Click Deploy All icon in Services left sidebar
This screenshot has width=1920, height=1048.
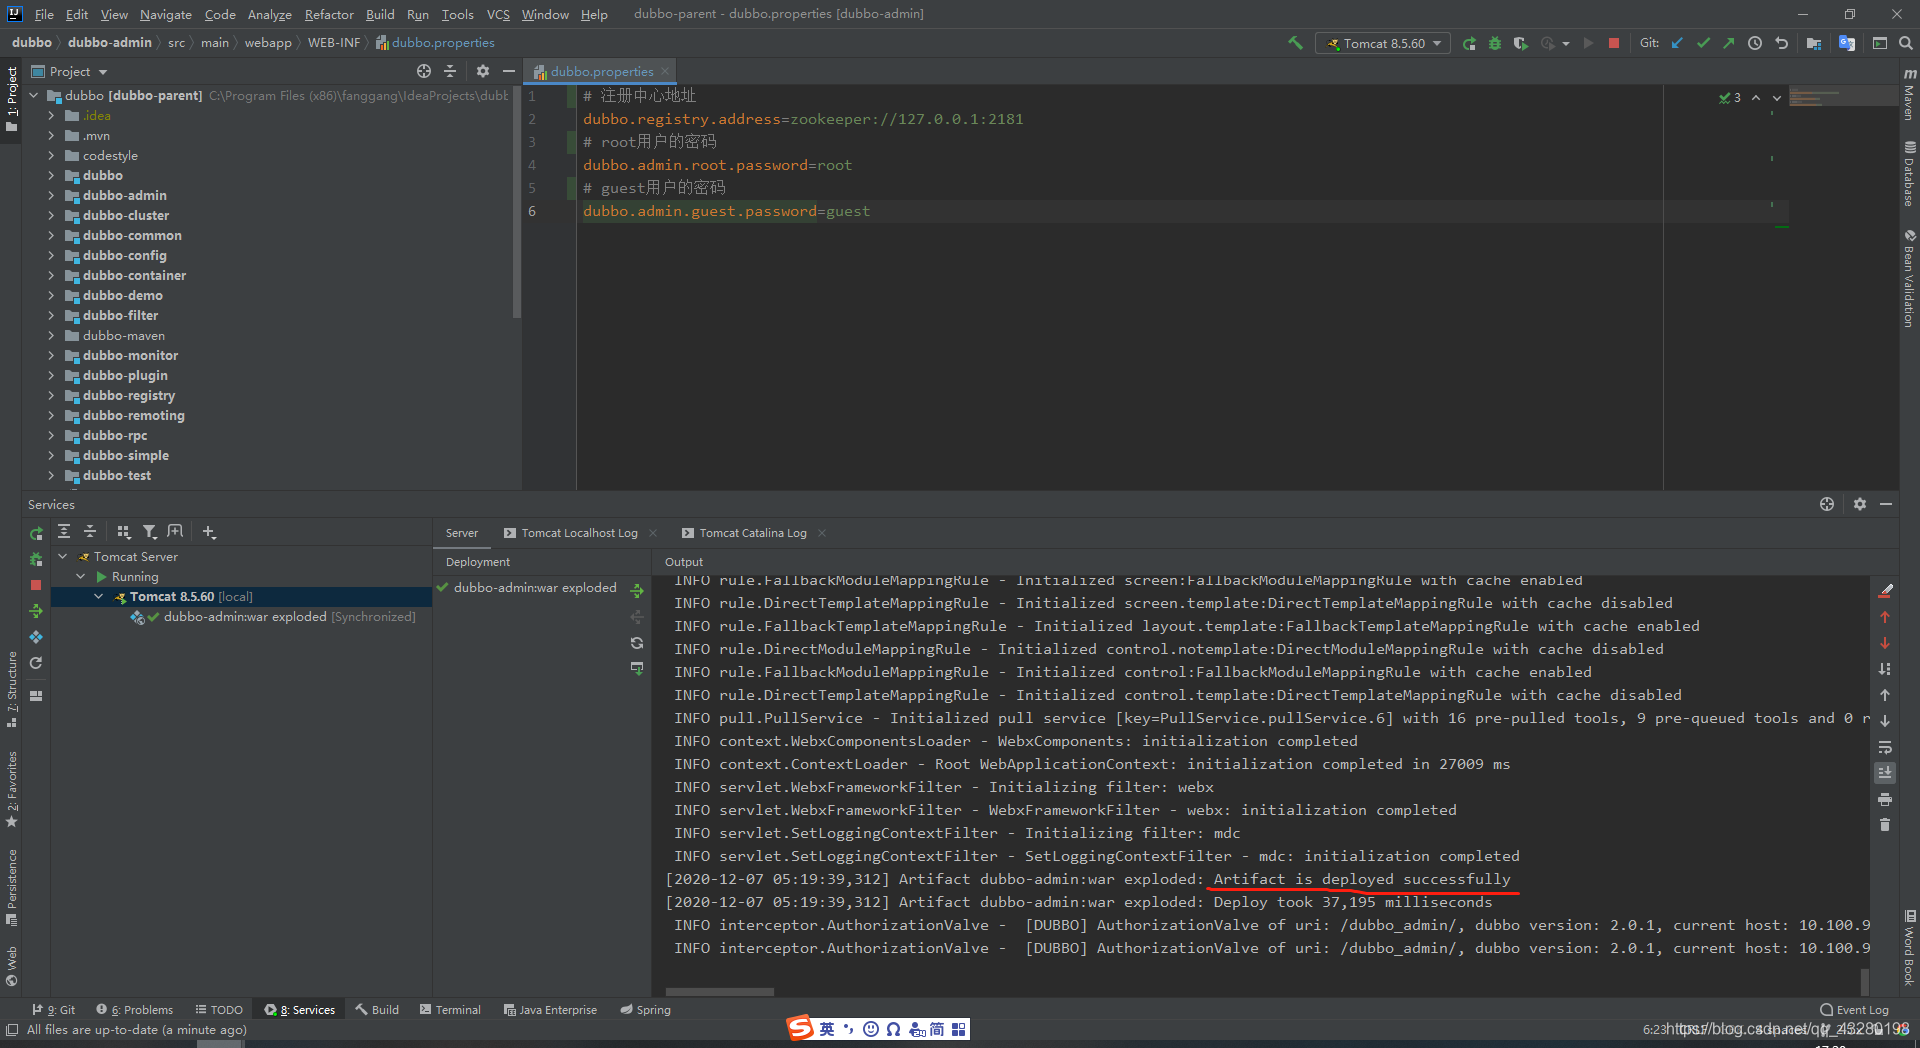coord(36,611)
